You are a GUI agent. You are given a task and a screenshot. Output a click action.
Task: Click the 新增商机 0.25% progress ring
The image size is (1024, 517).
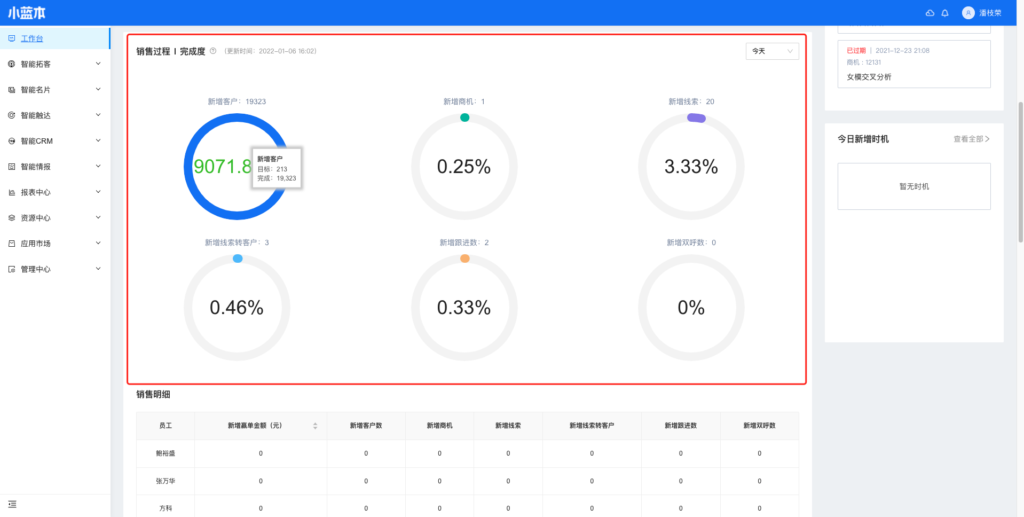pos(464,167)
